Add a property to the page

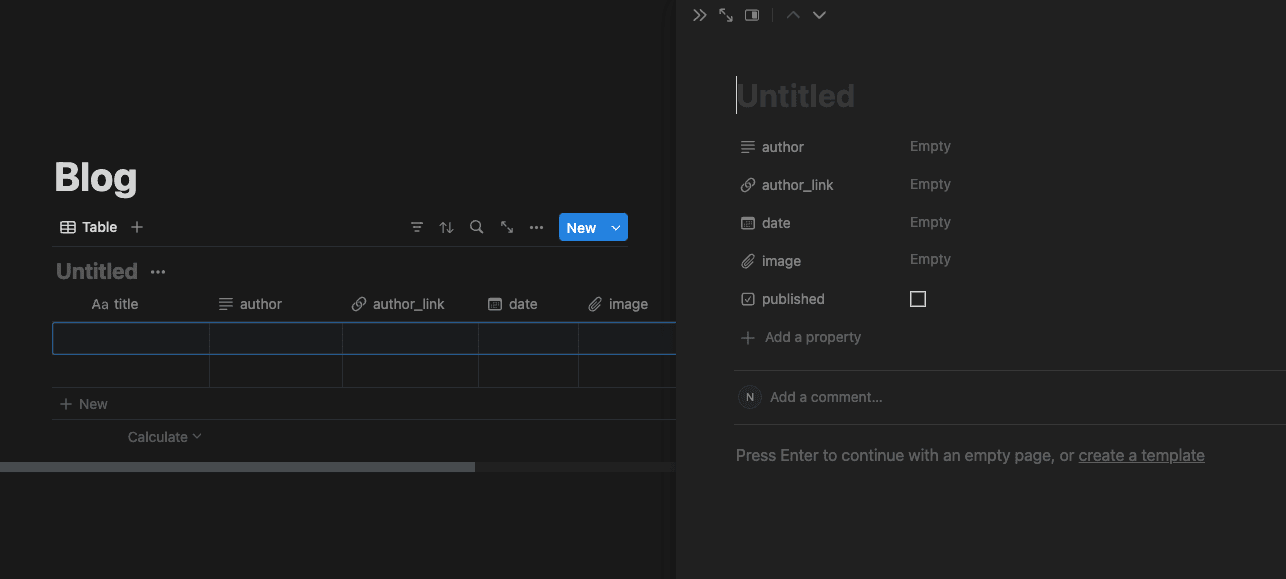point(801,337)
